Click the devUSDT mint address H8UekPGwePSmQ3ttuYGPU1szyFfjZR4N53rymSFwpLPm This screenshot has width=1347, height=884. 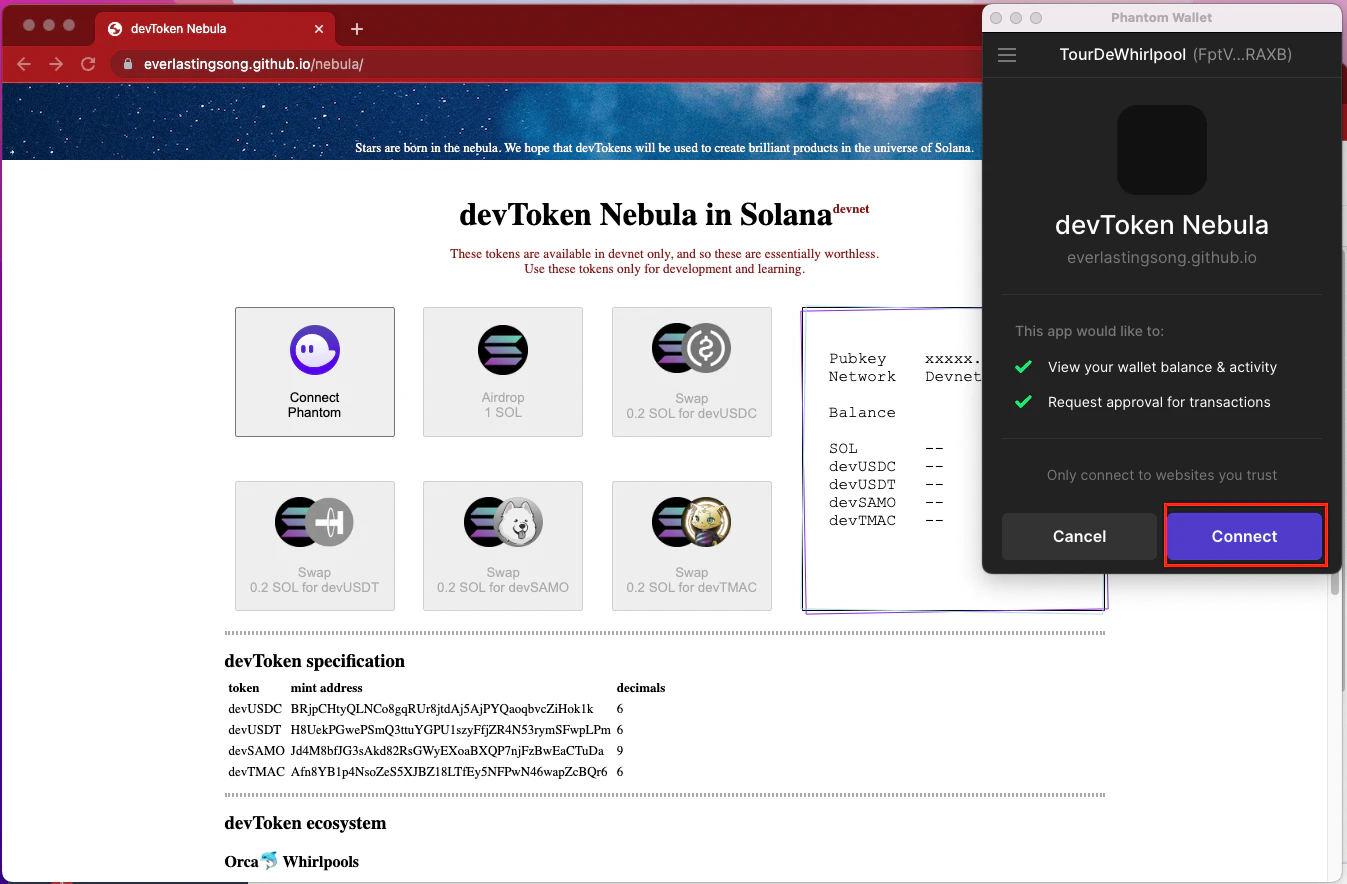pyautogui.click(x=451, y=730)
